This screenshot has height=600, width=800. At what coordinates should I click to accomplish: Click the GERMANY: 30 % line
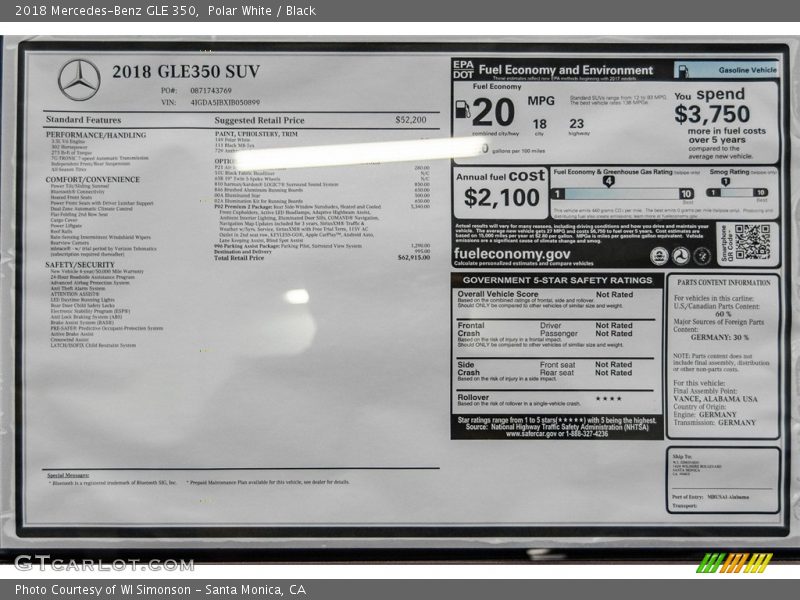pyautogui.click(x=719, y=338)
